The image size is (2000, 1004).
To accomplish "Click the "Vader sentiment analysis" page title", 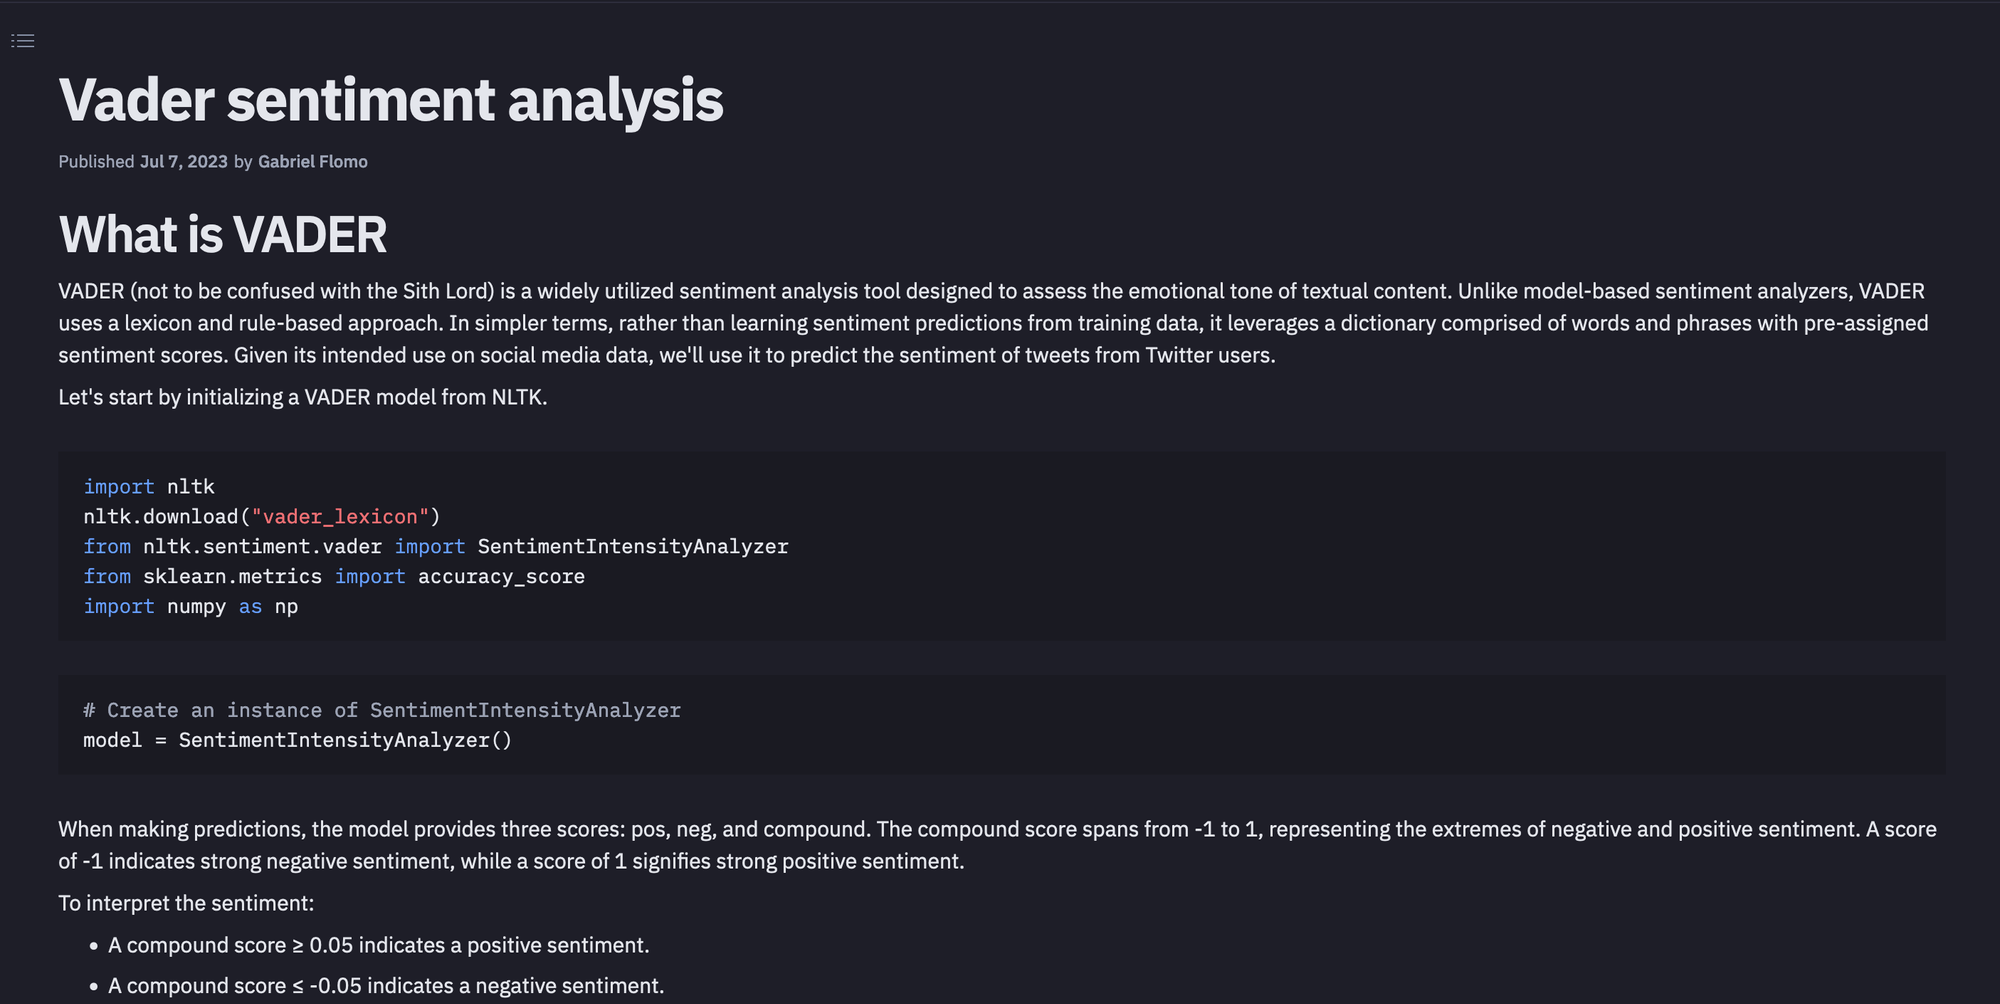I will point(390,100).
